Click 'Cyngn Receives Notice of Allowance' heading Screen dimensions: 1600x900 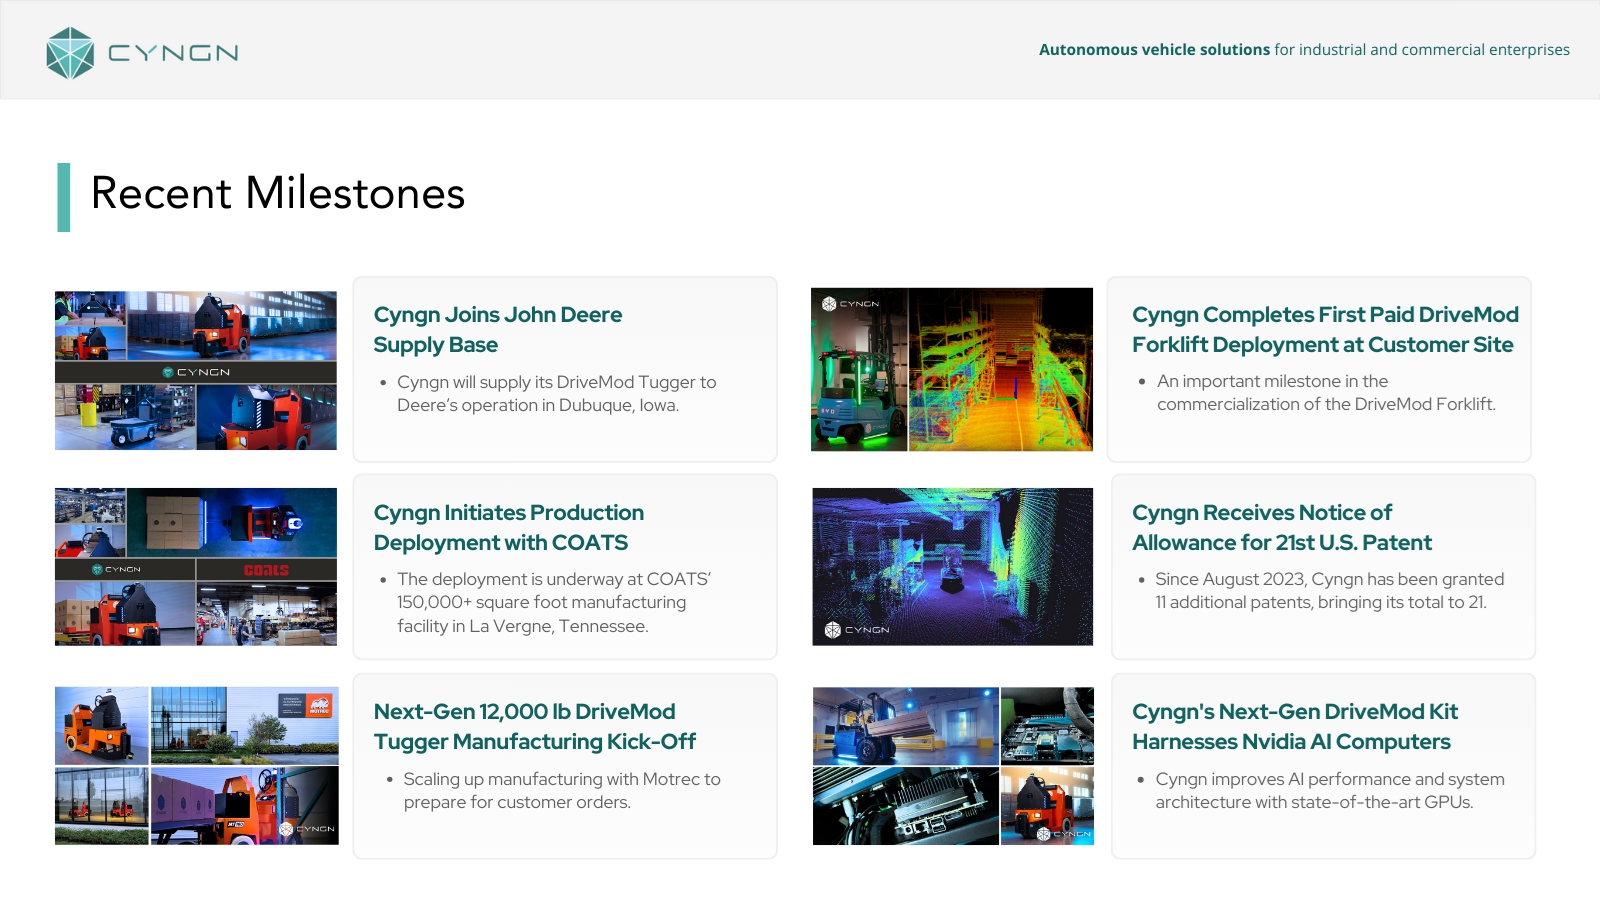[1281, 527]
